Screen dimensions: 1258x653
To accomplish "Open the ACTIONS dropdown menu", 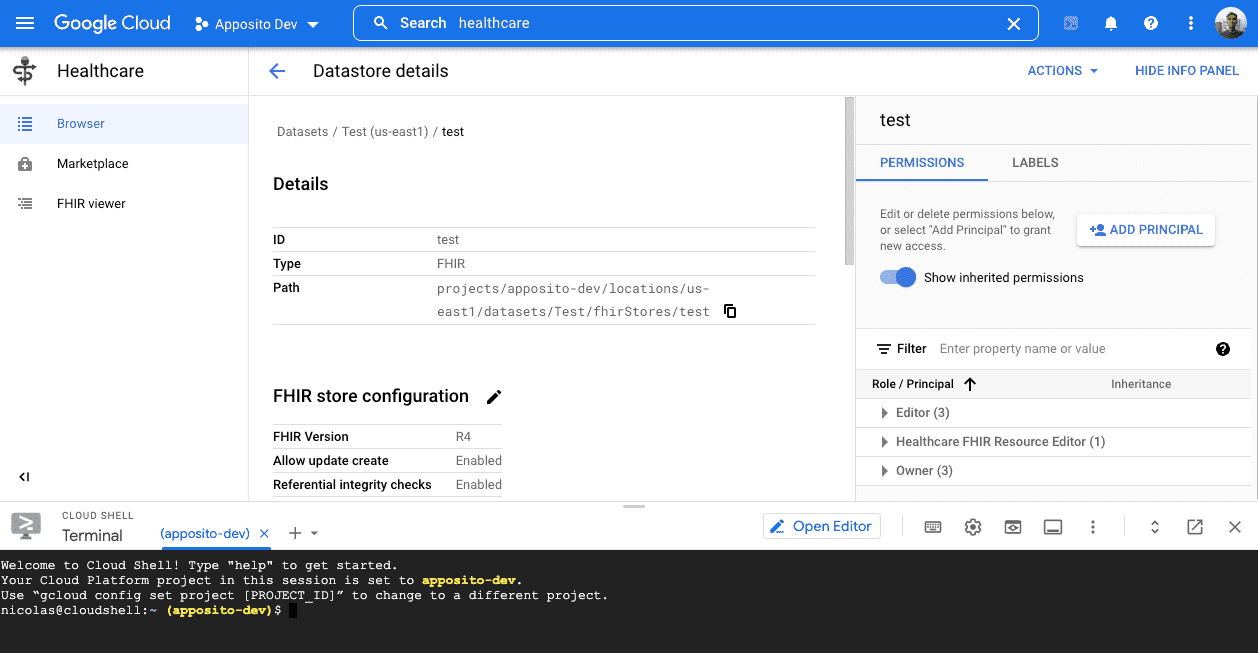I will (1062, 71).
